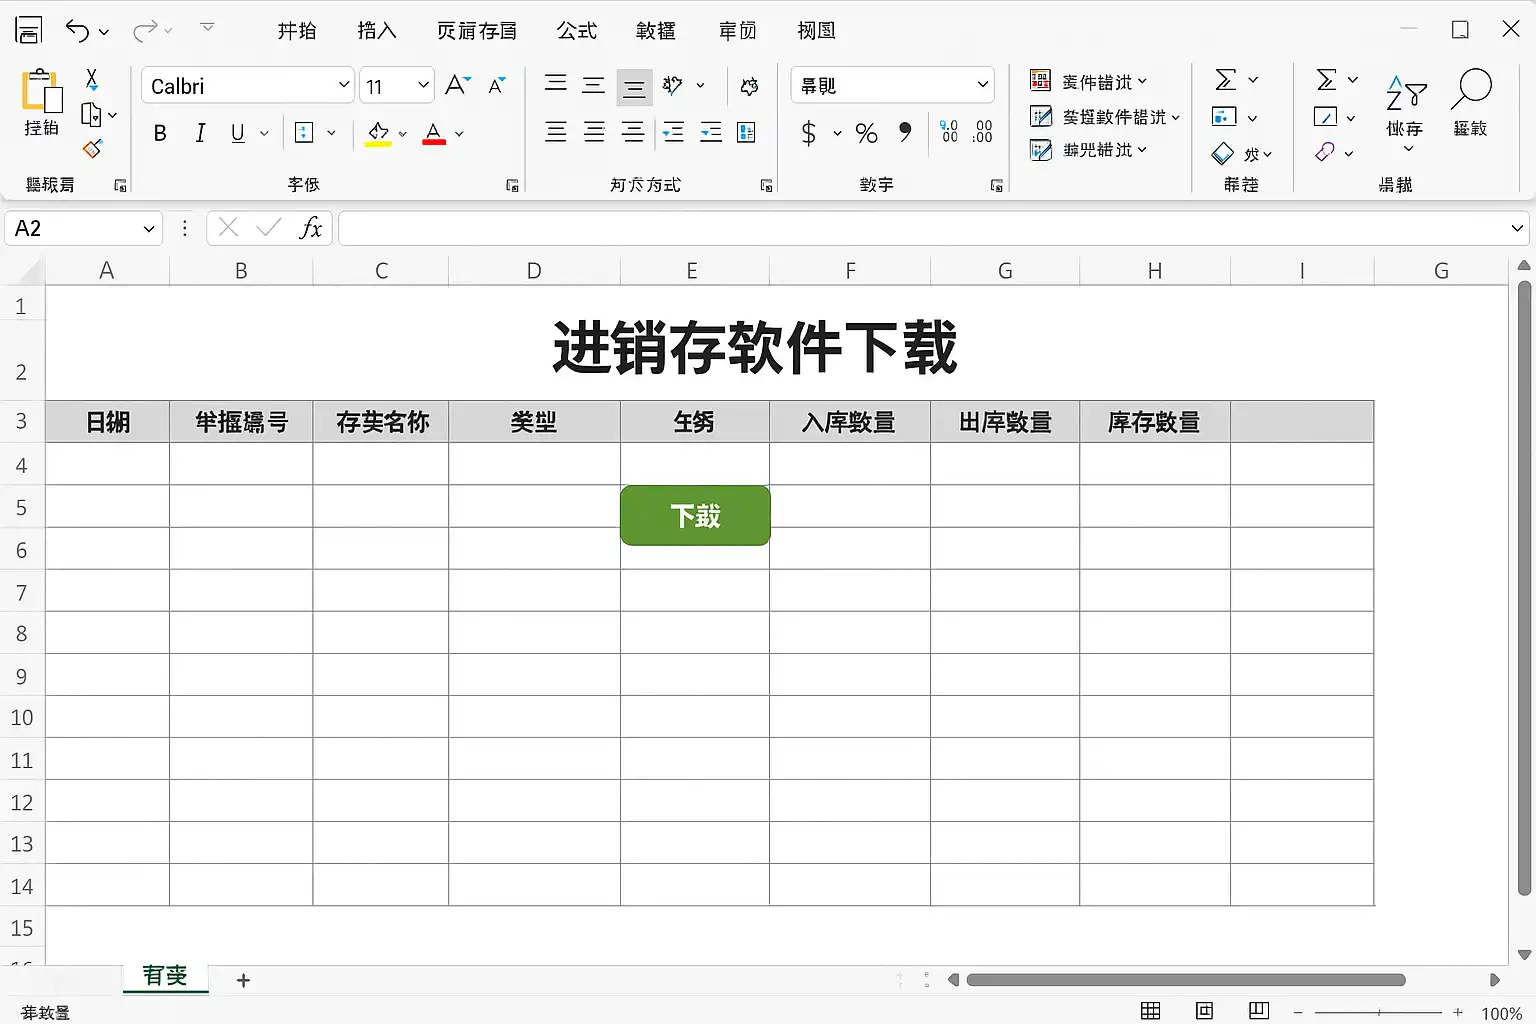This screenshot has width=1536, height=1024.
Task: Expand the Name Box A2 dropdown
Action: point(148,229)
